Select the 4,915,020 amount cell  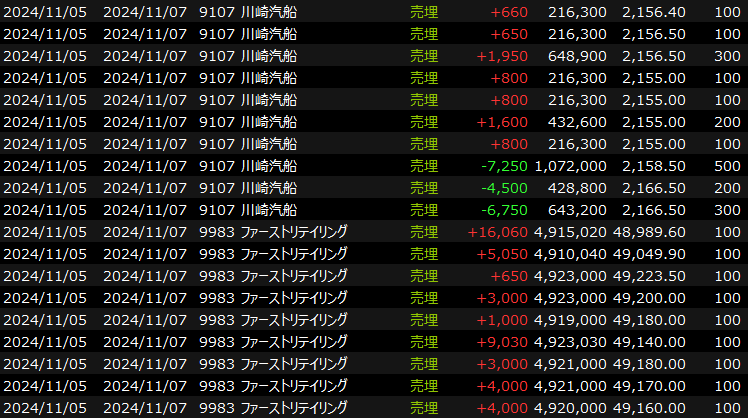(x=570, y=232)
